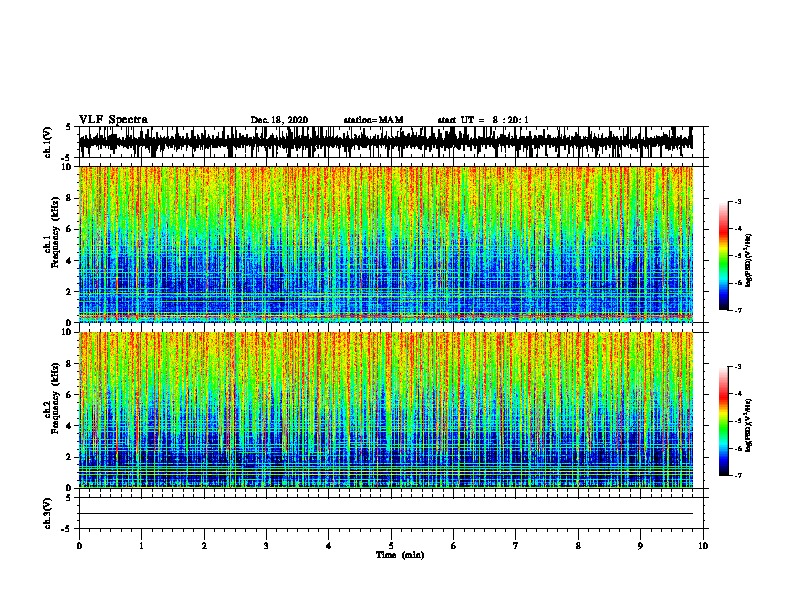Click the time axis tick label "7"
Viewport: 792px width, 612px height.
(x=516, y=546)
